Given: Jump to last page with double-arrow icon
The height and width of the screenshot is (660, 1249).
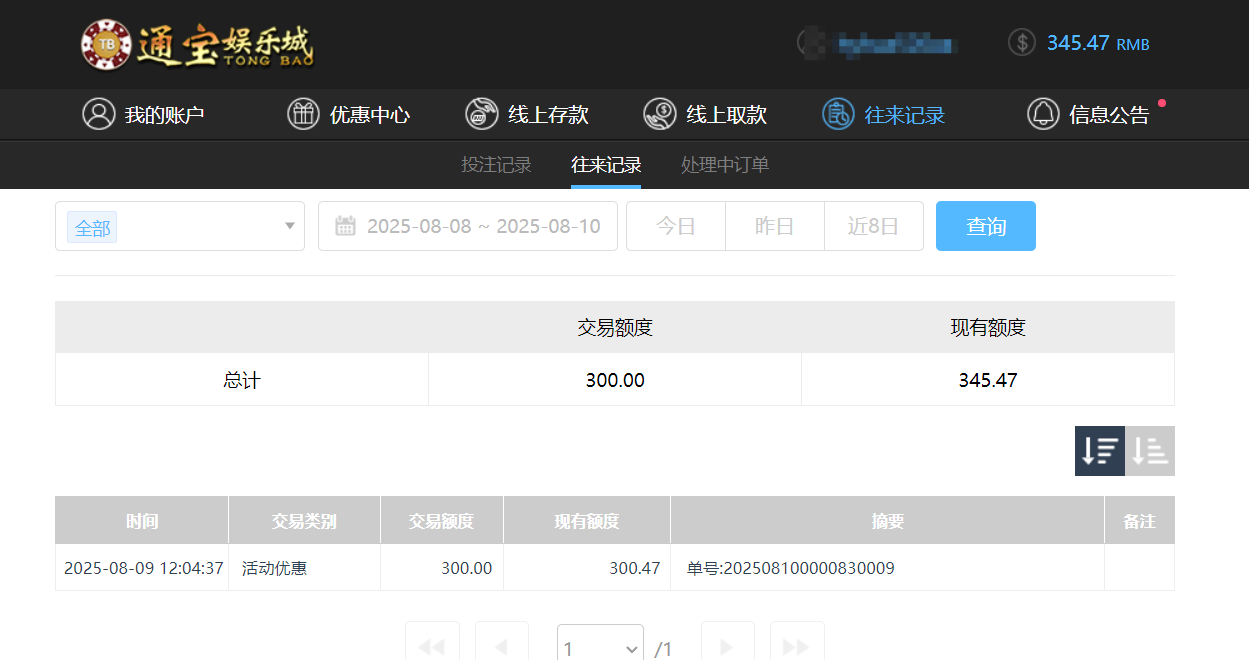Looking at the screenshot, I should point(795,645).
